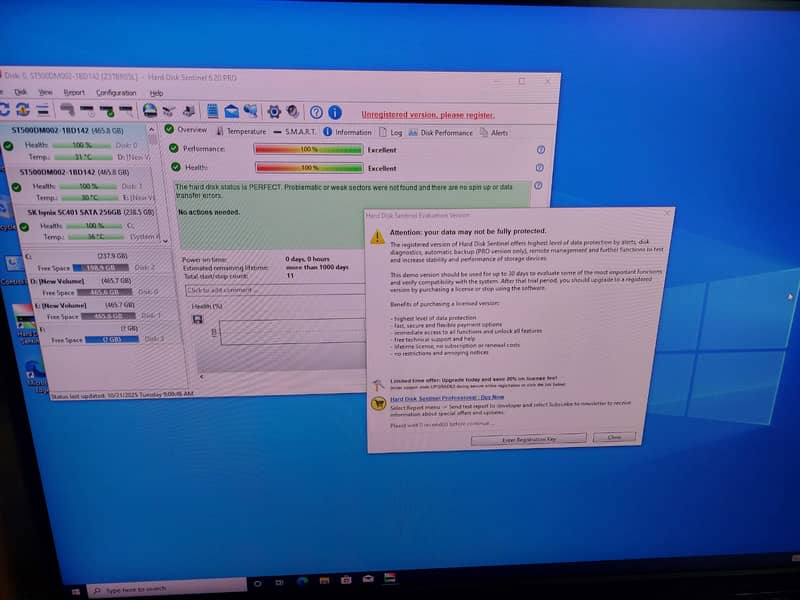Click the blue report sheet toolbar icon
The height and width of the screenshot is (600, 800).
(212, 111)
